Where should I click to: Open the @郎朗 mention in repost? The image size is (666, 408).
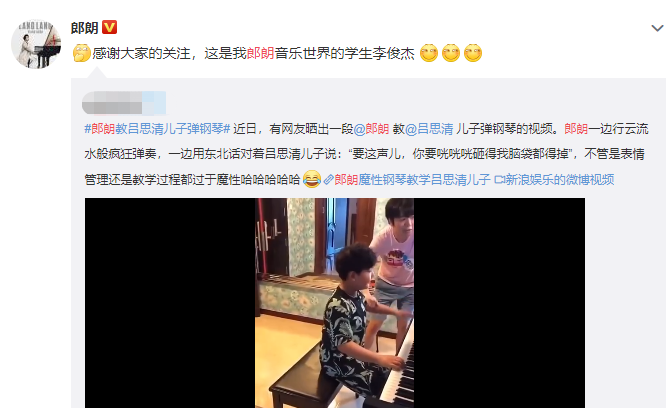pyautogui.click(x=371, y=129)
